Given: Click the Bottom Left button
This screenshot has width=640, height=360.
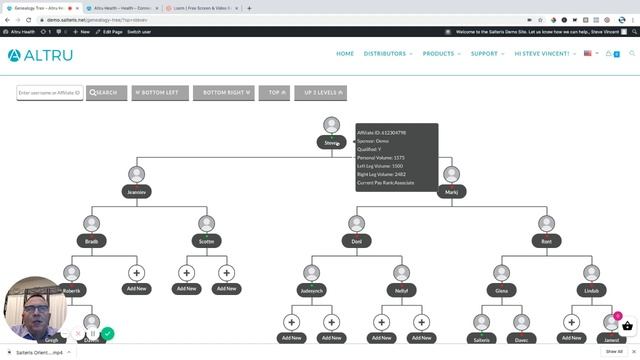Looking at the screenshot, I should pyautogui.click(x=160, y=93).
